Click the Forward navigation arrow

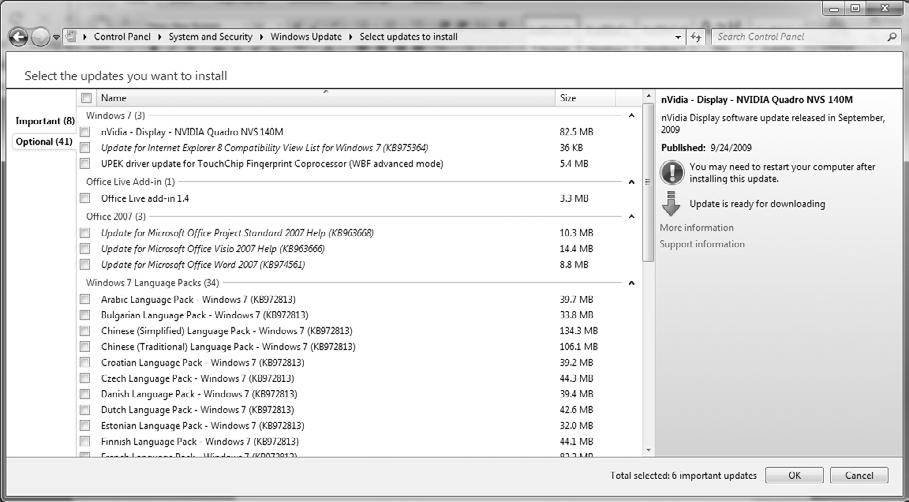click(x=41, y=38)
